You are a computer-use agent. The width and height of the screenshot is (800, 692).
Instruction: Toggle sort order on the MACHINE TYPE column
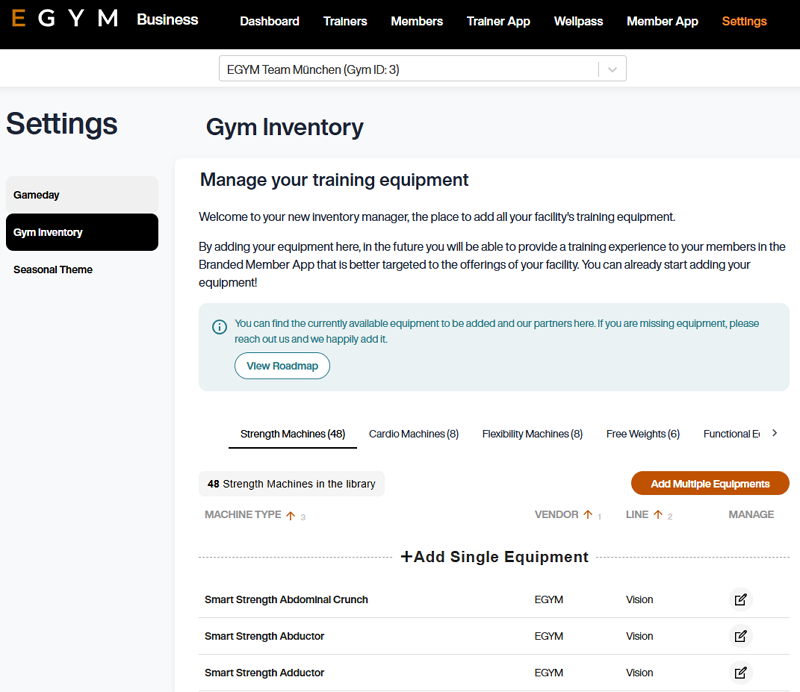point(289,514)
